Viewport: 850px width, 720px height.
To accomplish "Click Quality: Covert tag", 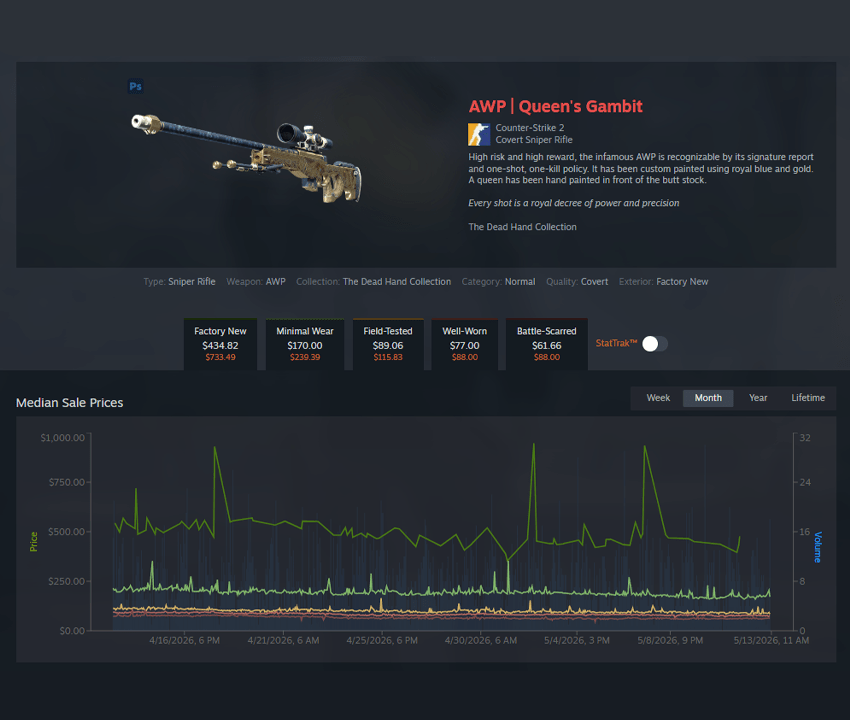I will click(x=577, y=281).
